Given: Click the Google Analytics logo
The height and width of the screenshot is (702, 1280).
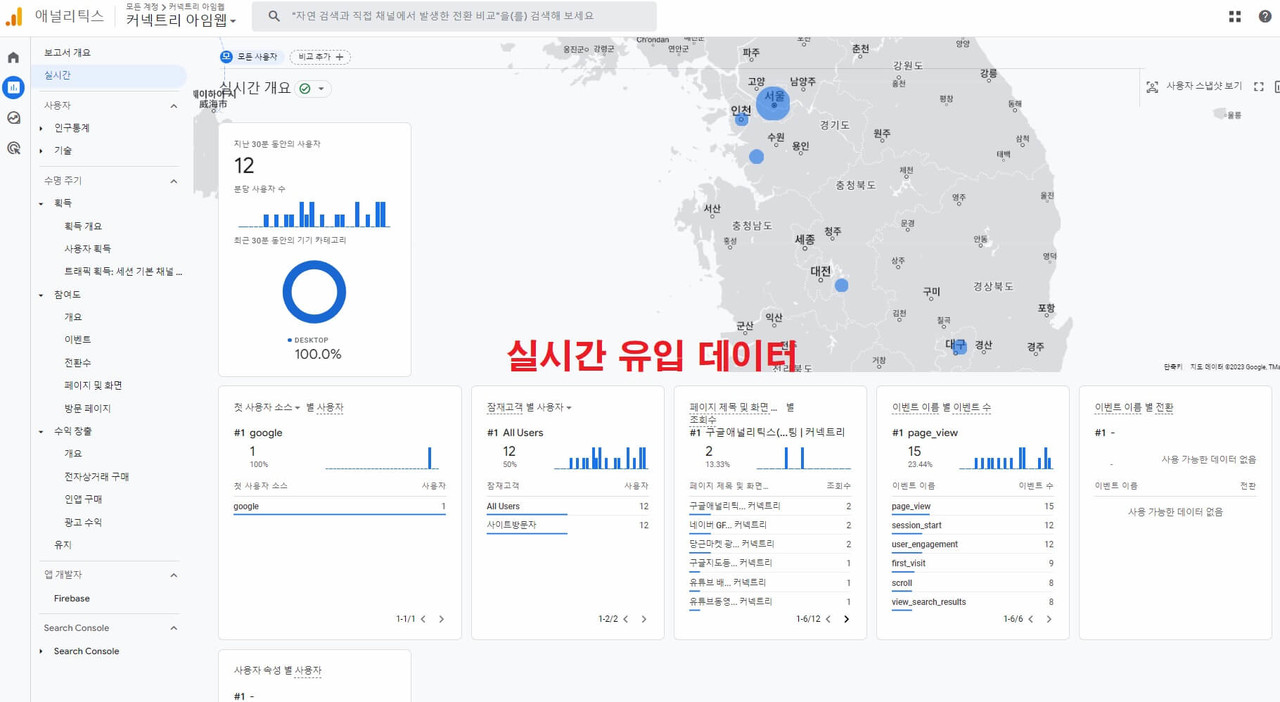Looking at the screenshot, I should [x=14, y=17].
